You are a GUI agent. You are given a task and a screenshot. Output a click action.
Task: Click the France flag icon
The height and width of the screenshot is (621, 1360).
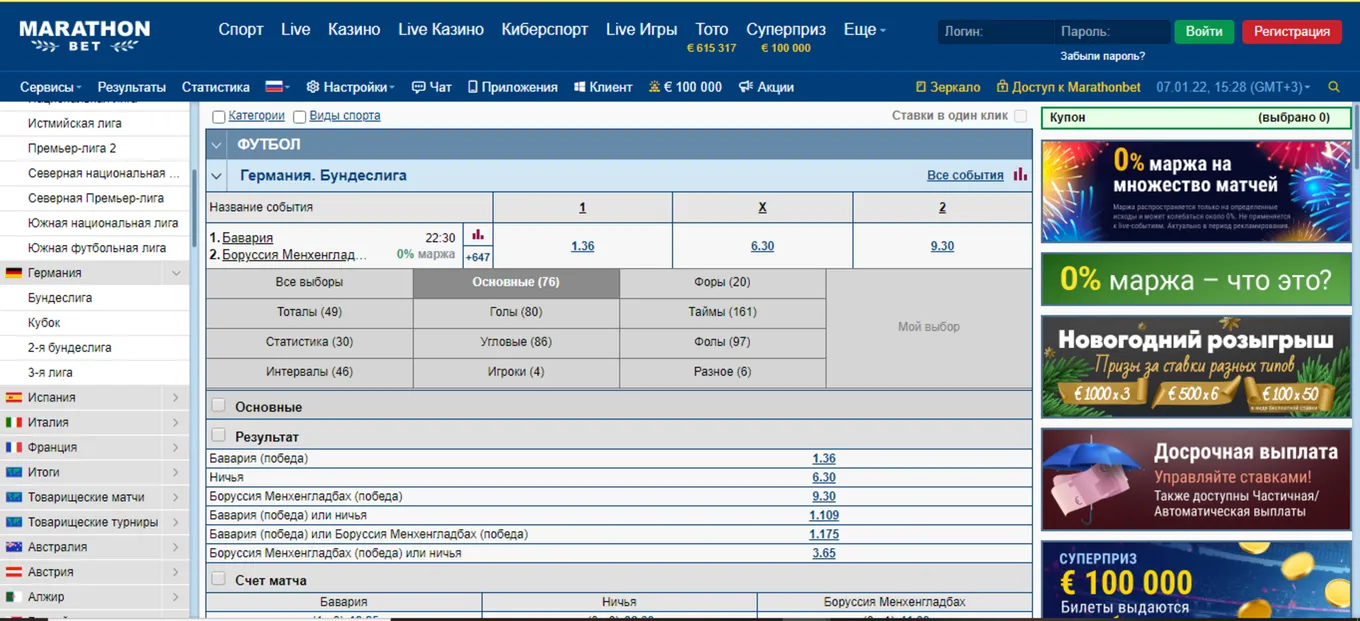14,447
